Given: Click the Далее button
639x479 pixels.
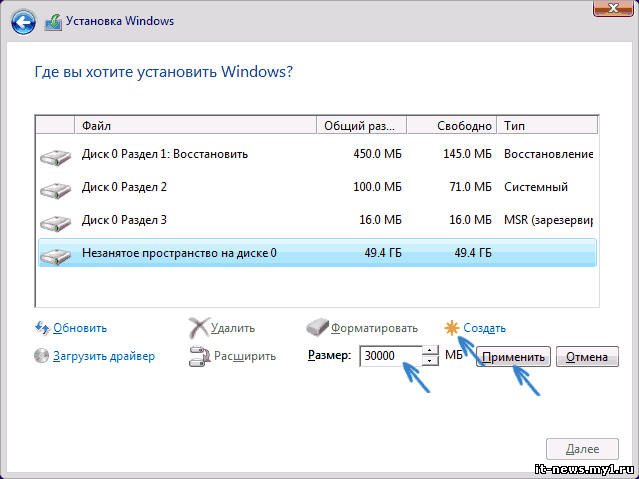Looking at the screenshot, I should coord(582,449).
